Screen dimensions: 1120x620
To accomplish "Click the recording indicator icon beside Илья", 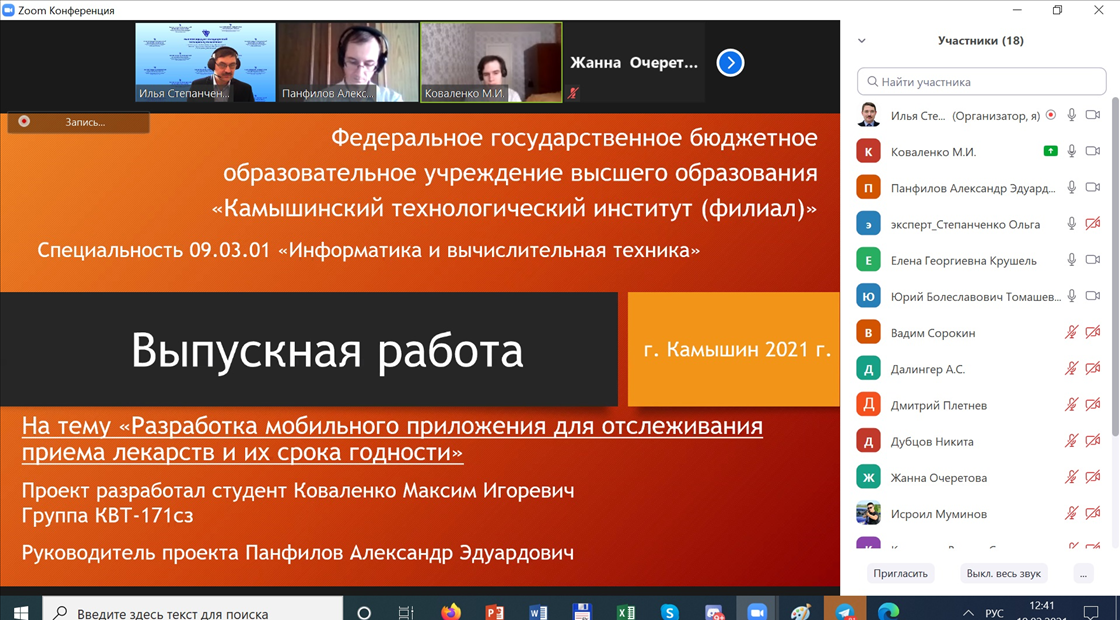I will pyautogui.click(x=1050, y=116).
